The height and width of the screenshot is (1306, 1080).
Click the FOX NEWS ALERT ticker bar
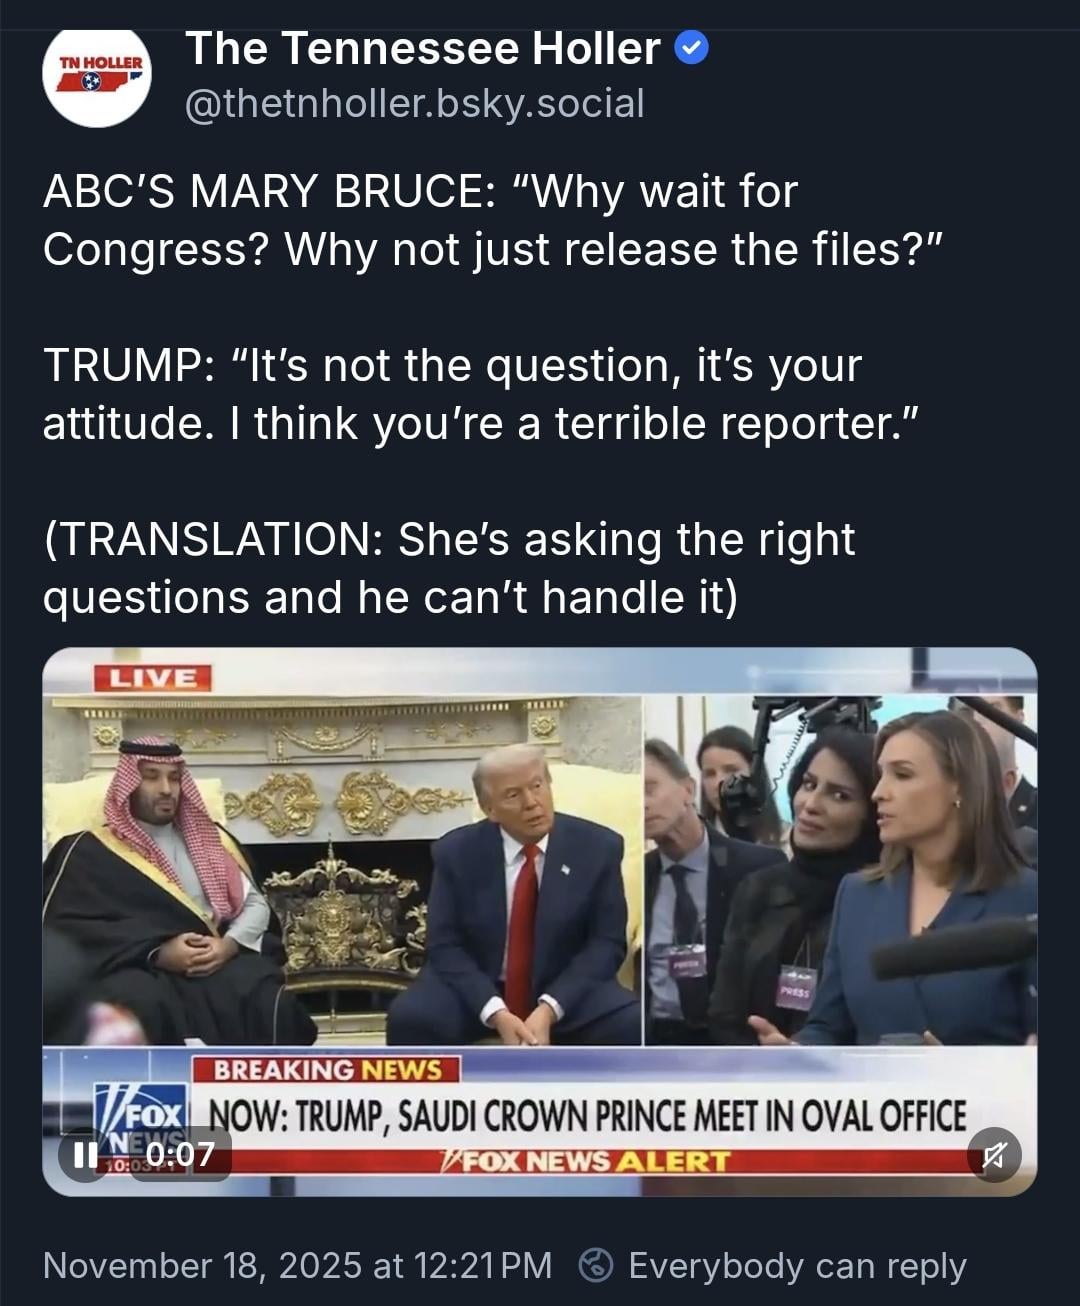coord(586,1161)
